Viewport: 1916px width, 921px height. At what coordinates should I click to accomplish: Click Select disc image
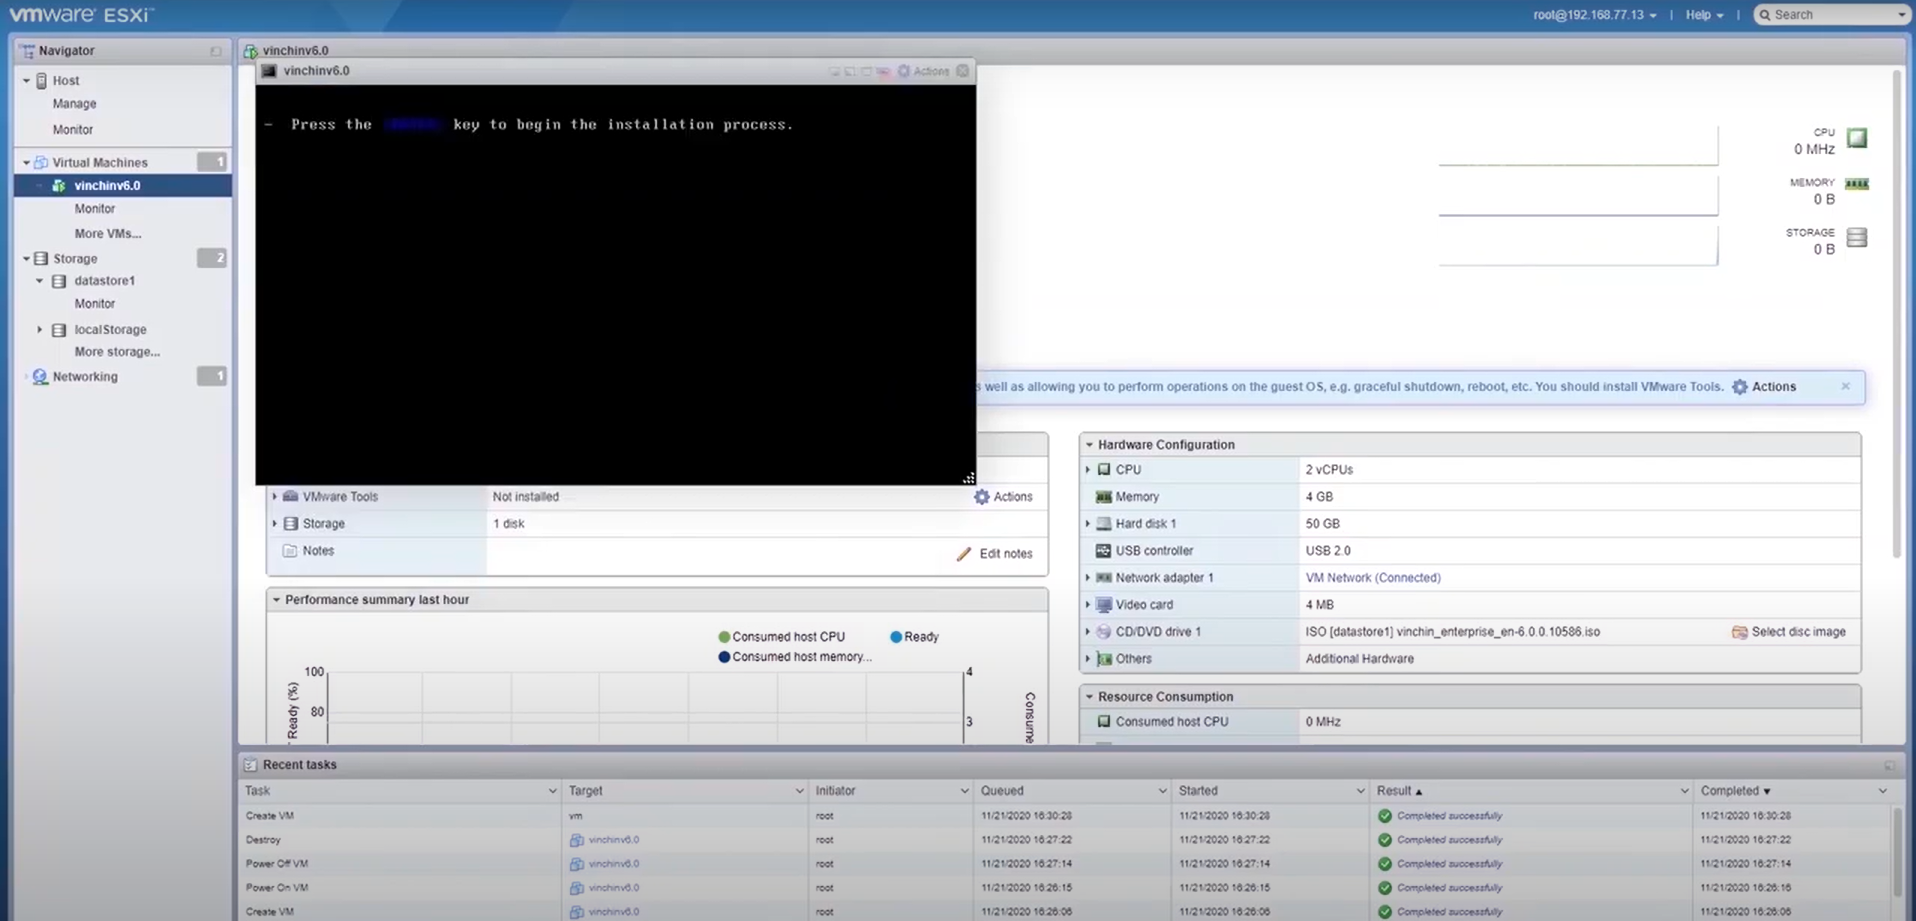click(x=1789, y=632)
